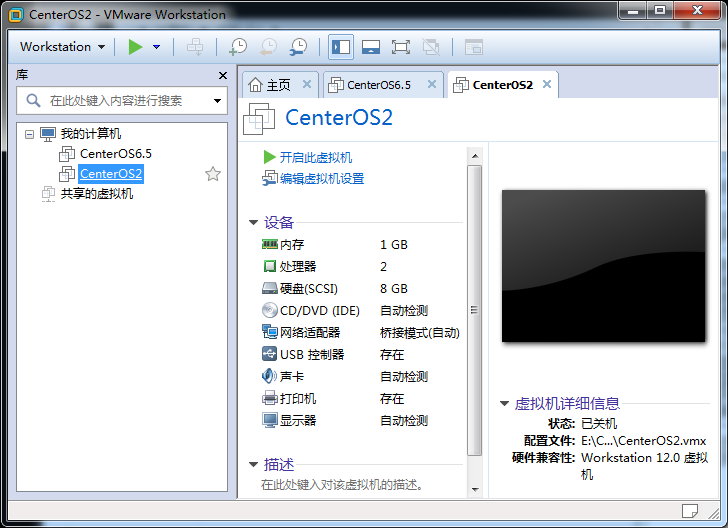Image resolution: width=728 pixels, height=528 pixels.
Task: Click the Unity mode toolbar icon
Action: (x=431, y=47)
